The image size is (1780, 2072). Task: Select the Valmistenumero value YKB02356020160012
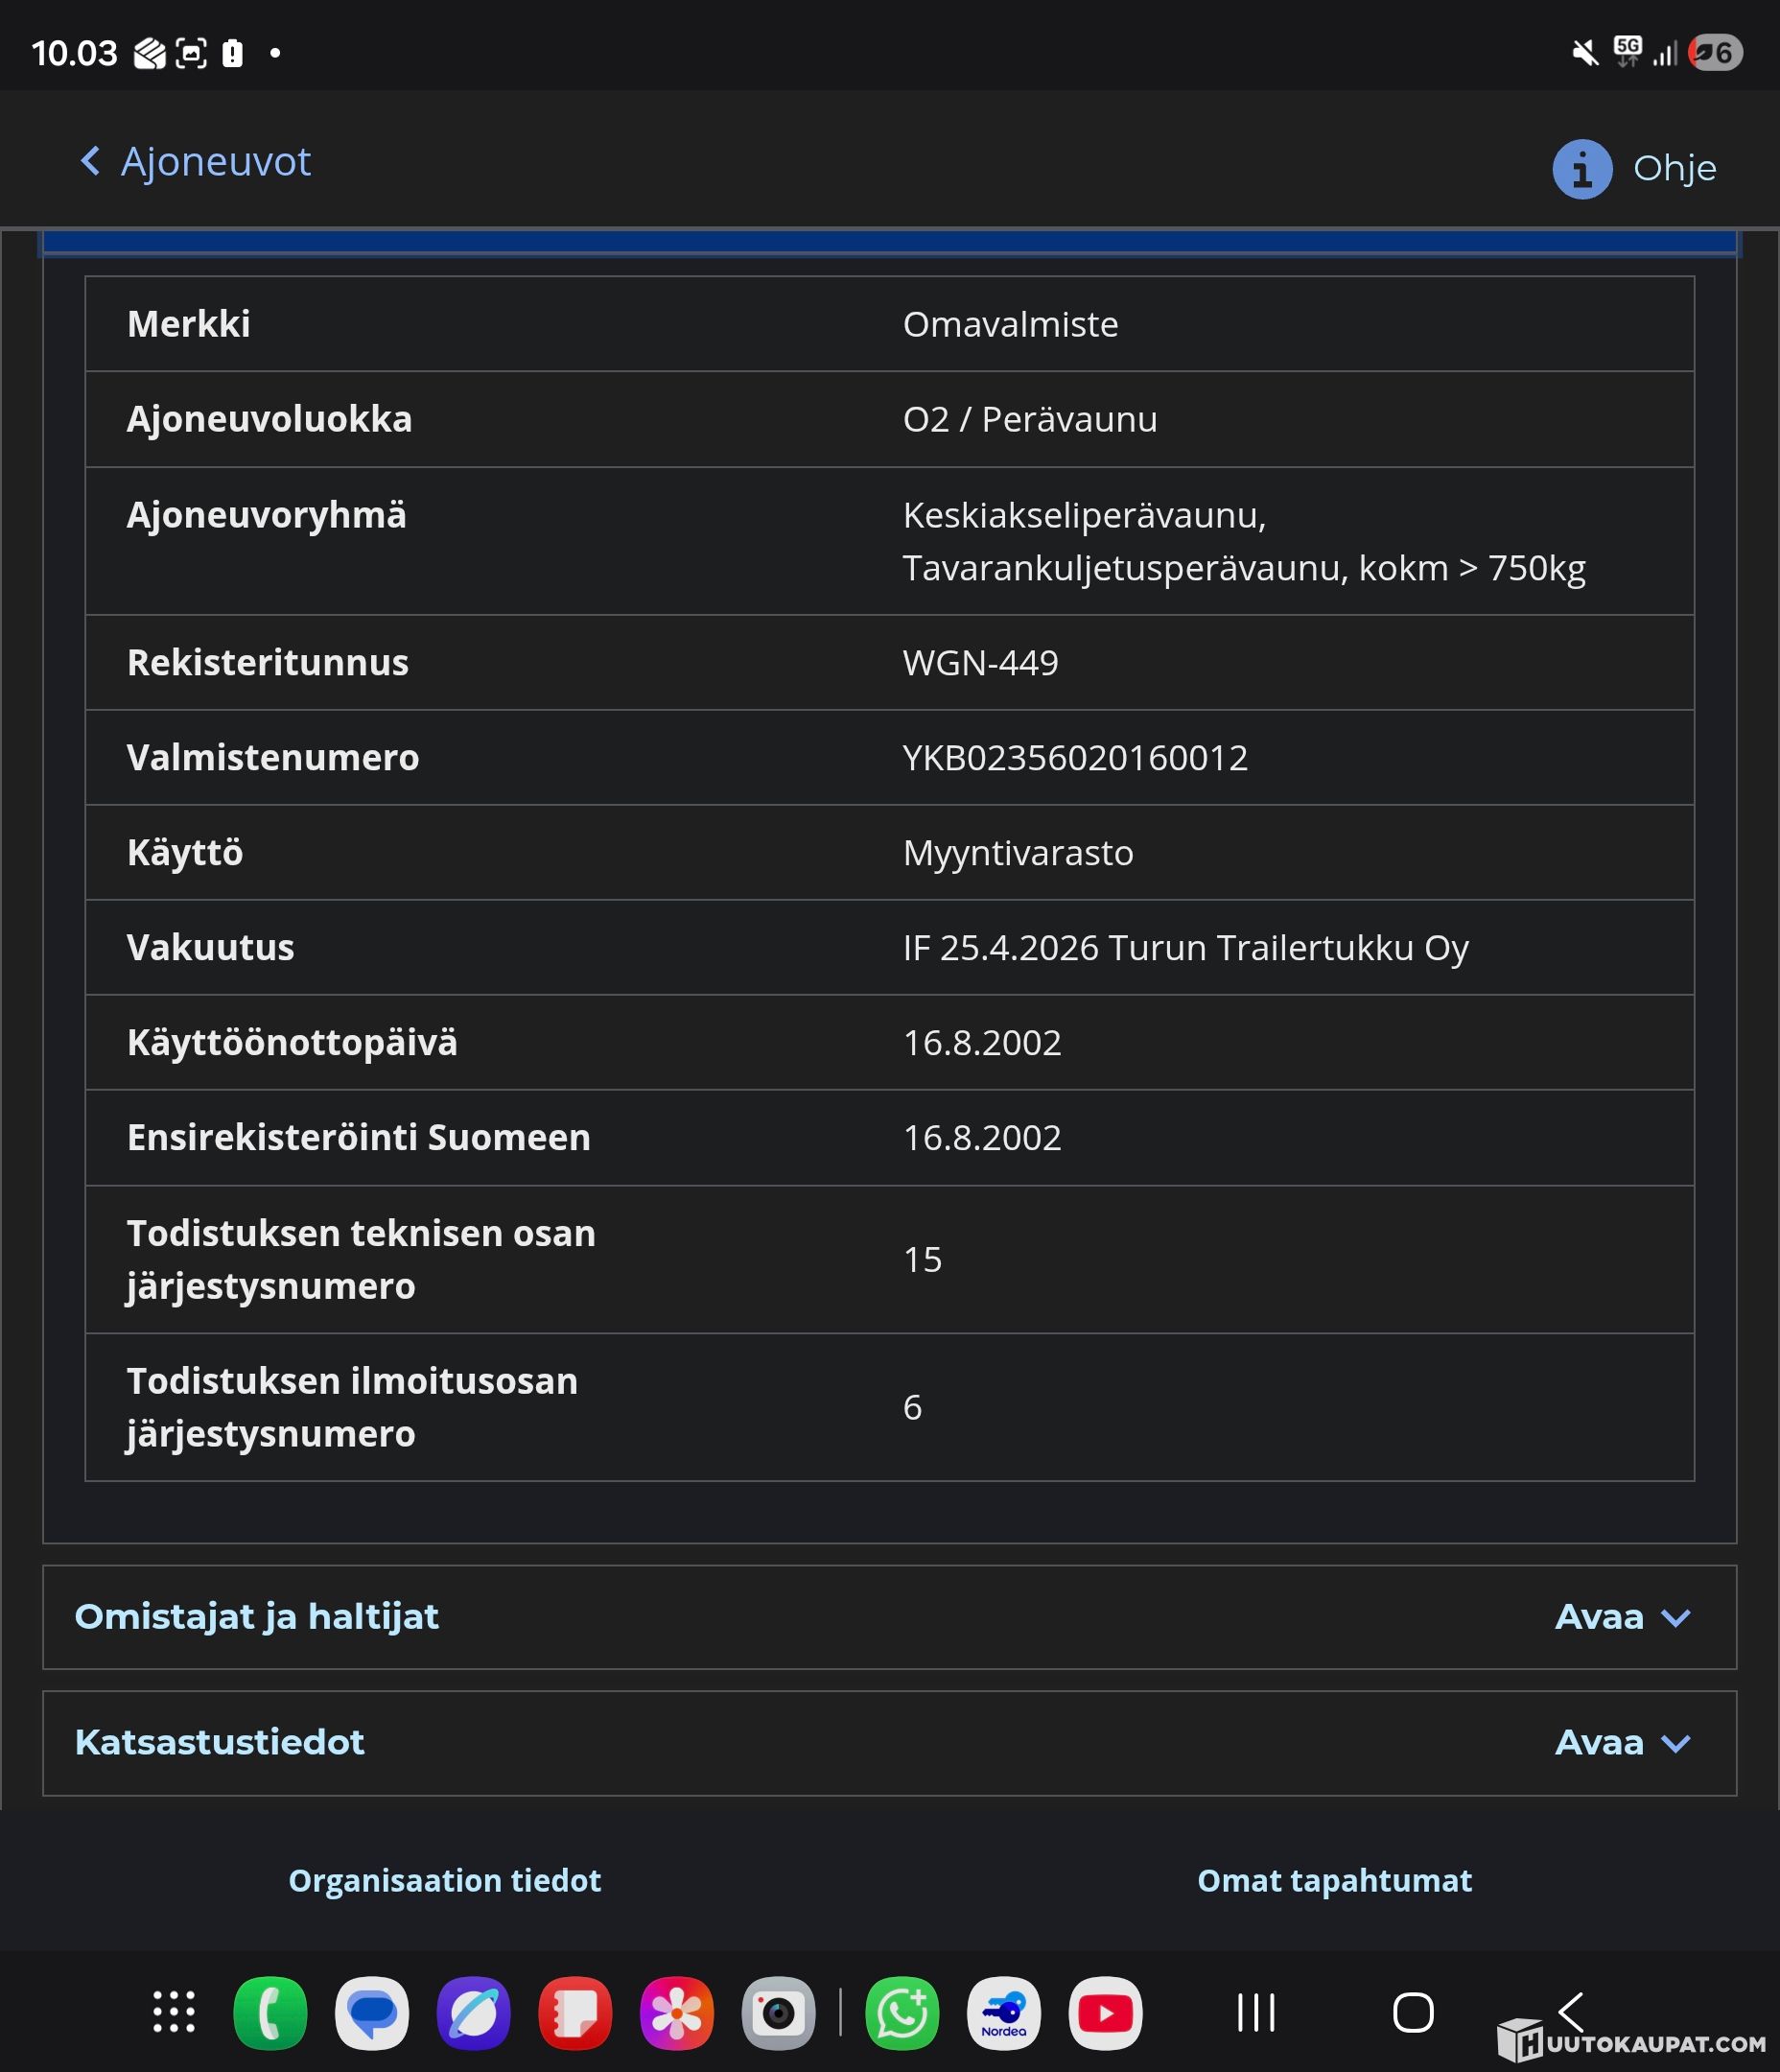(x=1075, y=757)
